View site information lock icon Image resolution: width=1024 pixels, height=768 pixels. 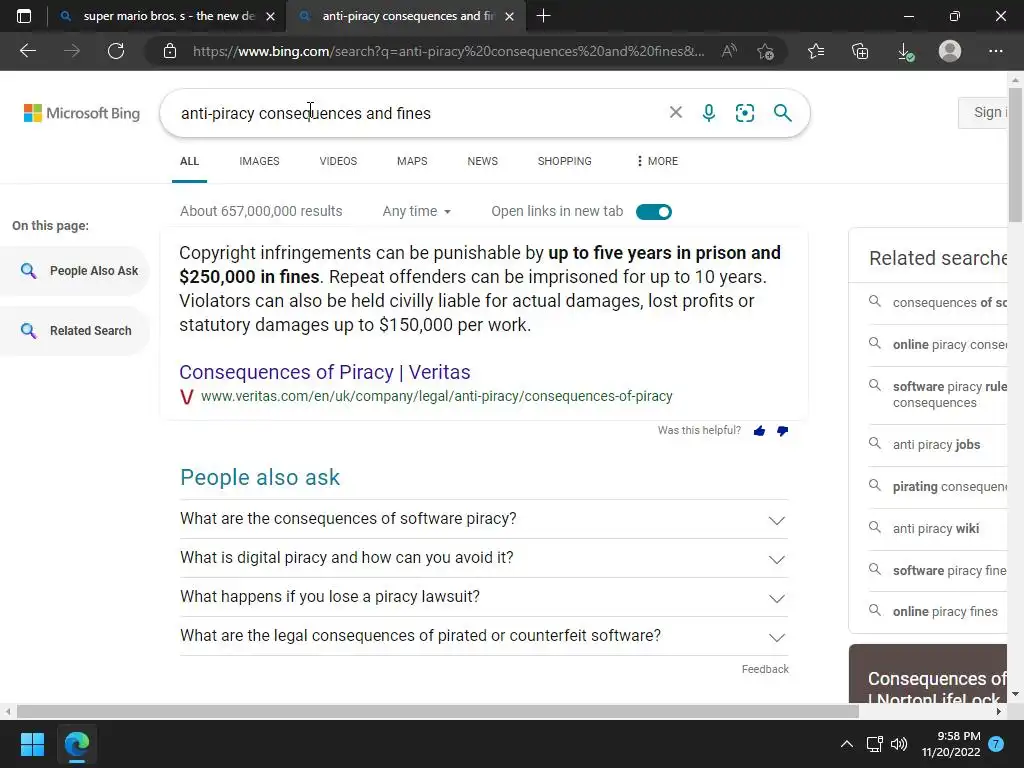tap(170, 51)
